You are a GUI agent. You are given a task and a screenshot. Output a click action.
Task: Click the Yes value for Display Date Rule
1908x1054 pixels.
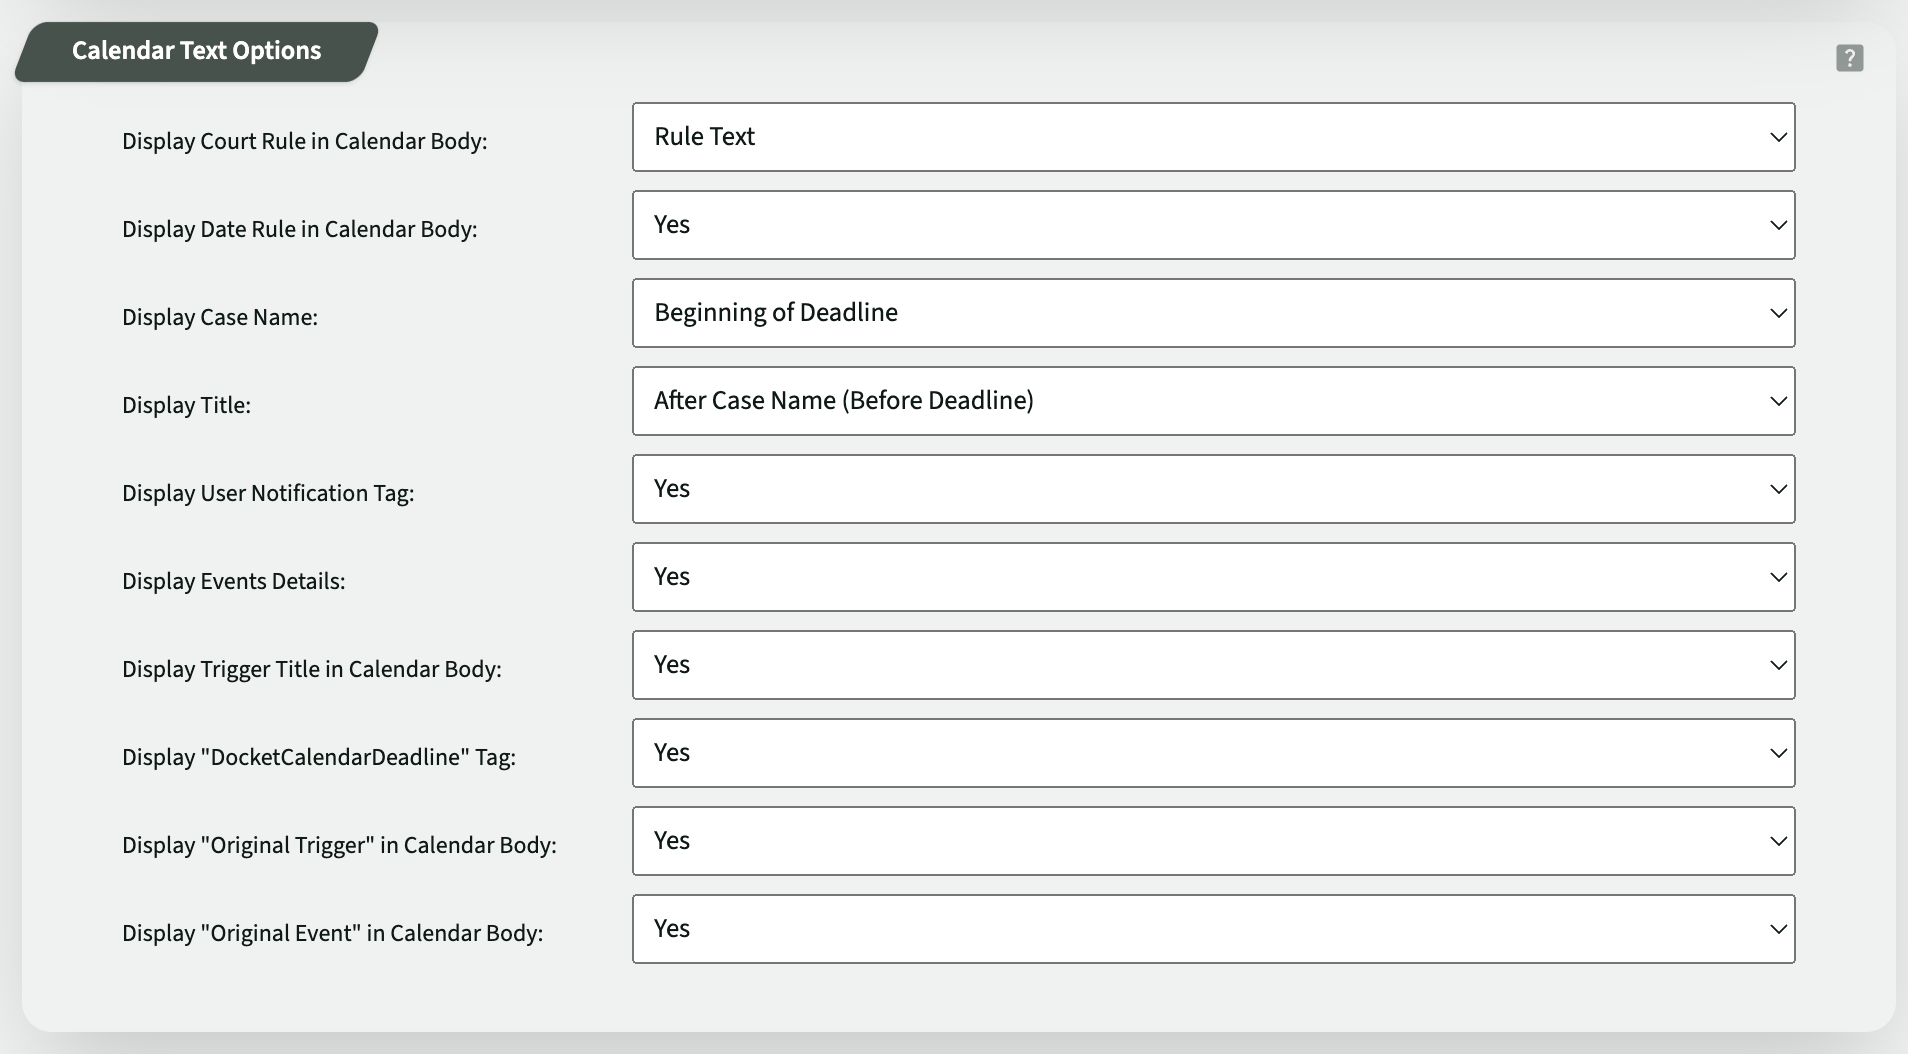tap(671, 224)
